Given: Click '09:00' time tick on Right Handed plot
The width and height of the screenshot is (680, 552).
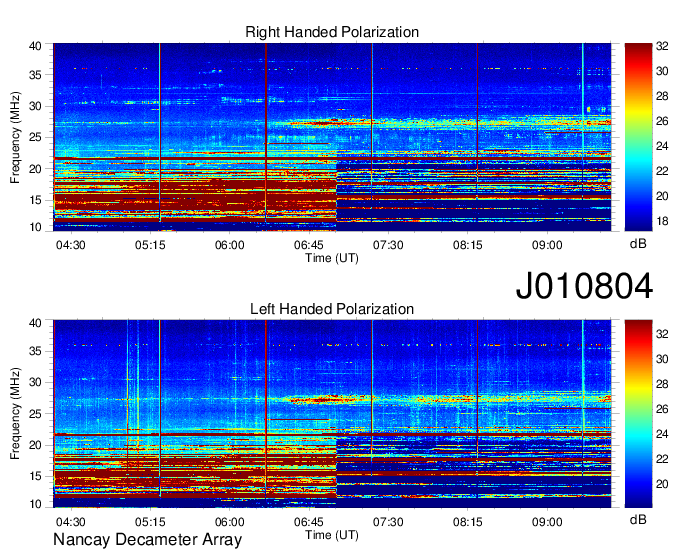Looking at the screenshot, I should tap(547, 245).
